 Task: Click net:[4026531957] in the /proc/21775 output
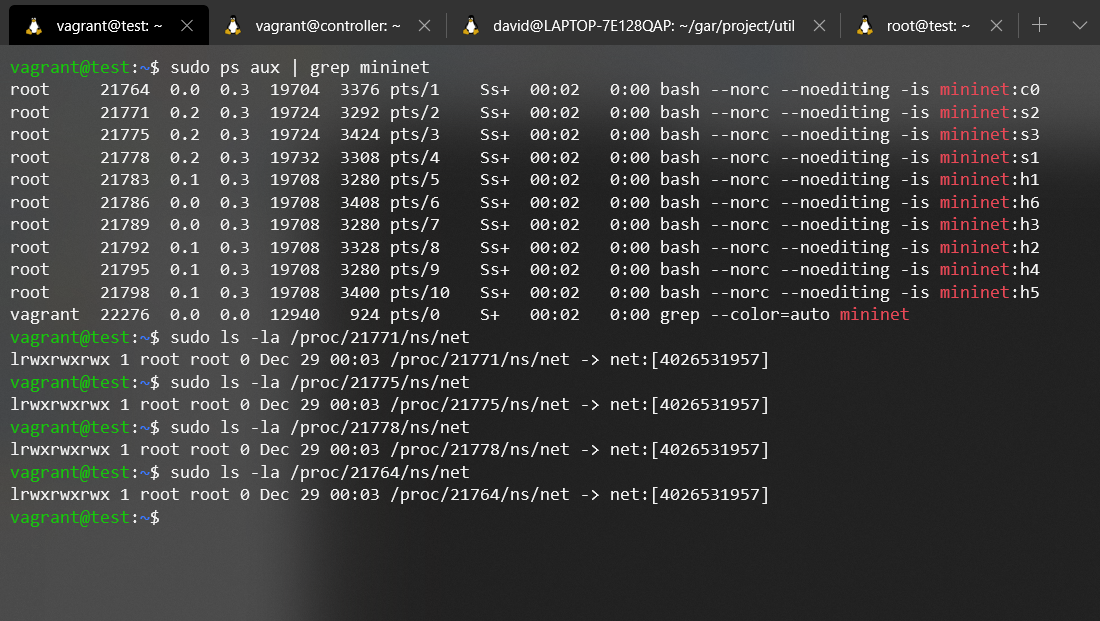coord(690,405)
